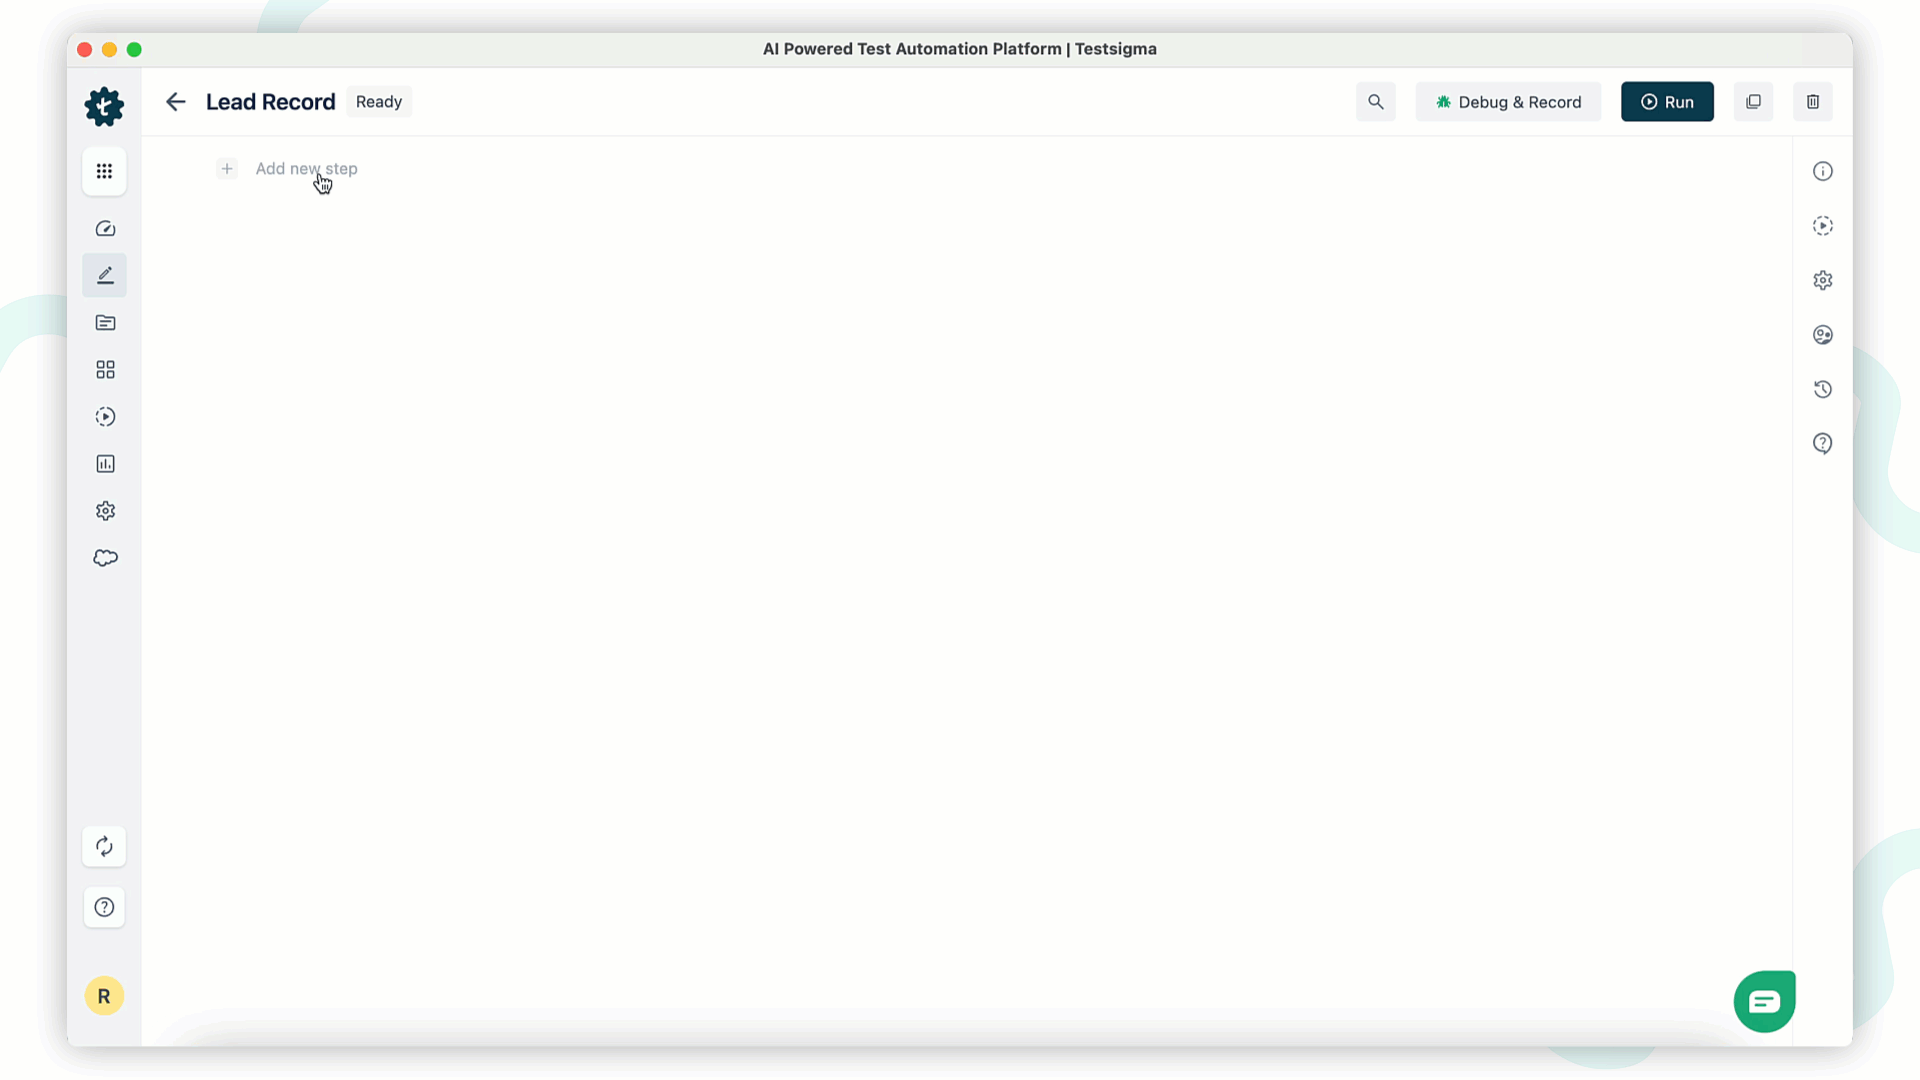Open the Test Data folder icon
The height and width of the screenshot is (1080, 1920).
click(105, 323)
